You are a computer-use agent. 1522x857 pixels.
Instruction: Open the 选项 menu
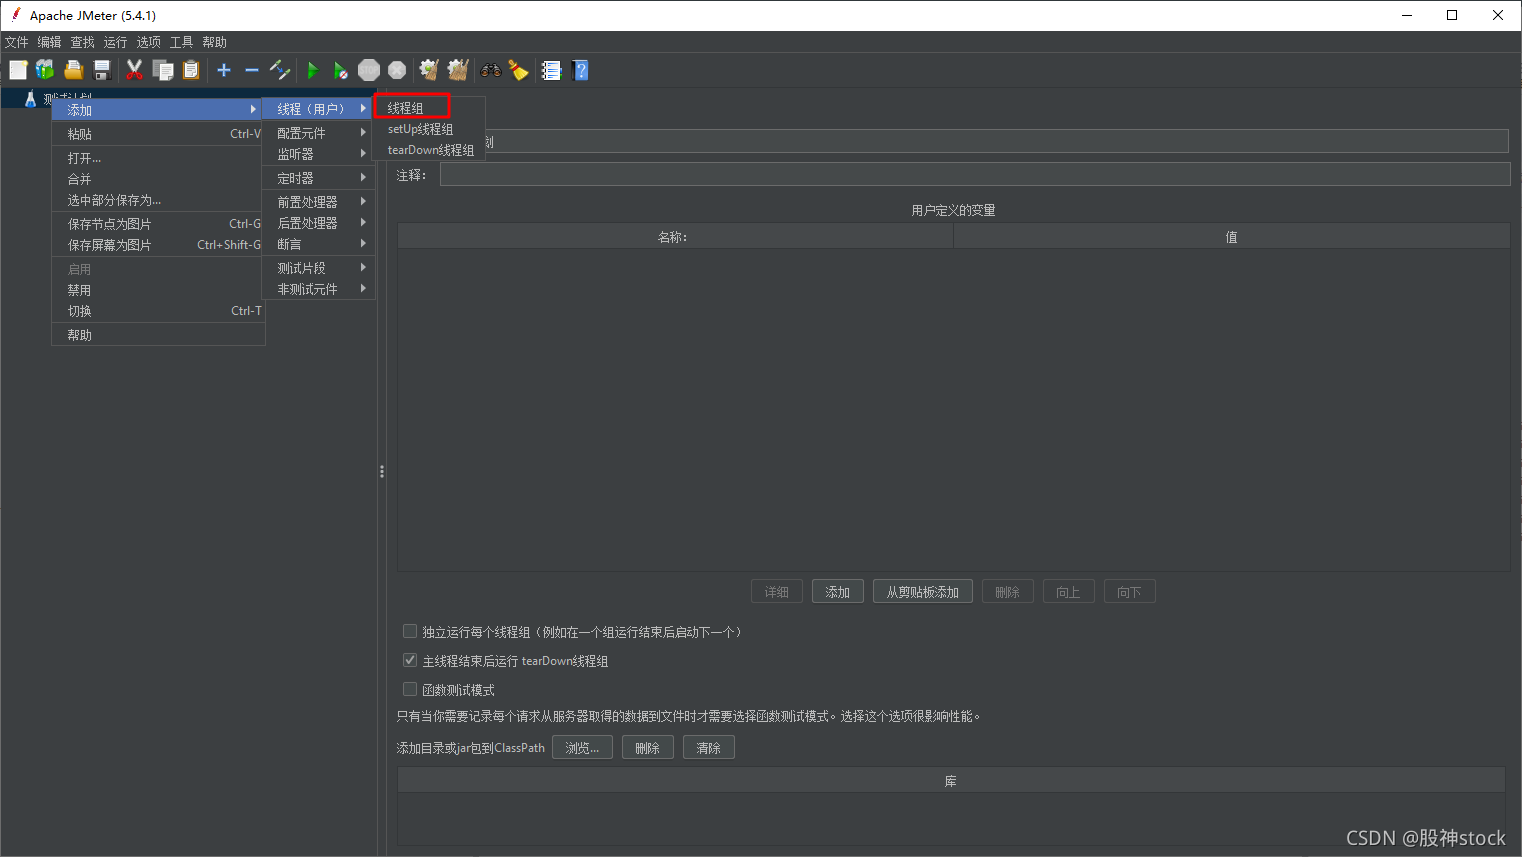(x=149, y=42)
